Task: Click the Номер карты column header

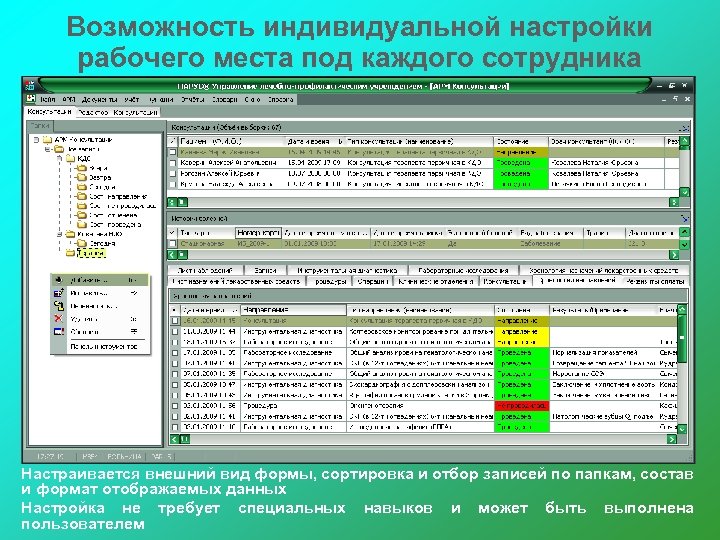Action: (x=259, y=233)
